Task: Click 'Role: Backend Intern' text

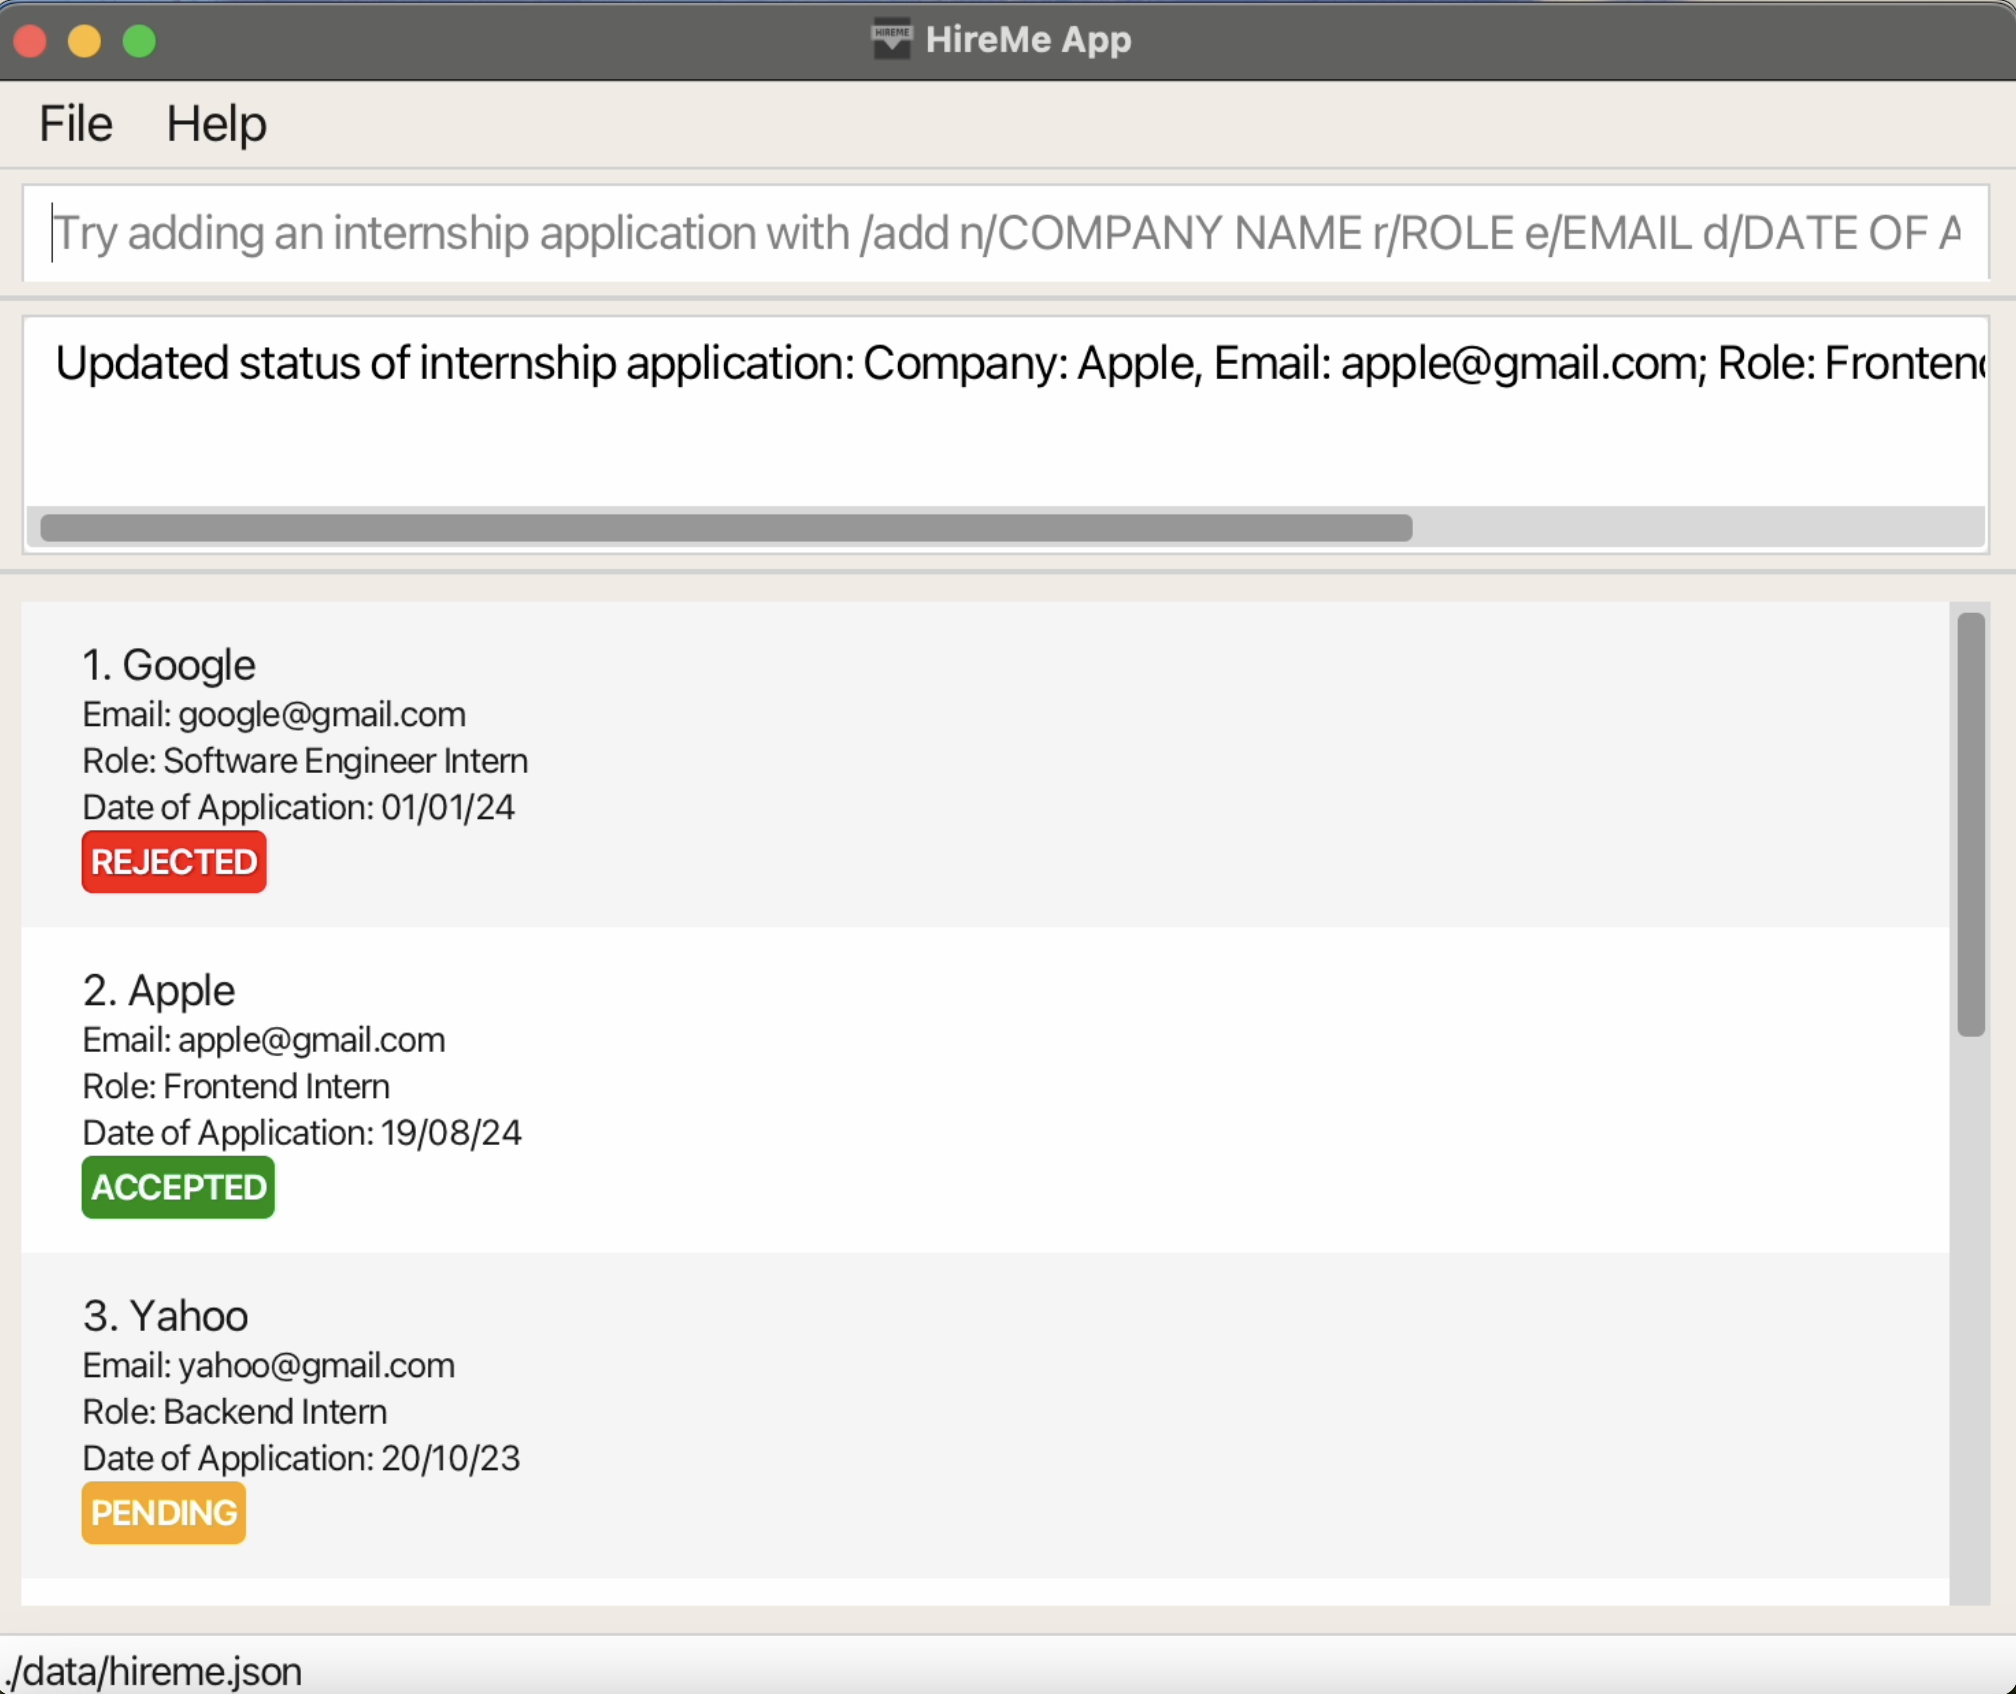Action: (234, 1412)
